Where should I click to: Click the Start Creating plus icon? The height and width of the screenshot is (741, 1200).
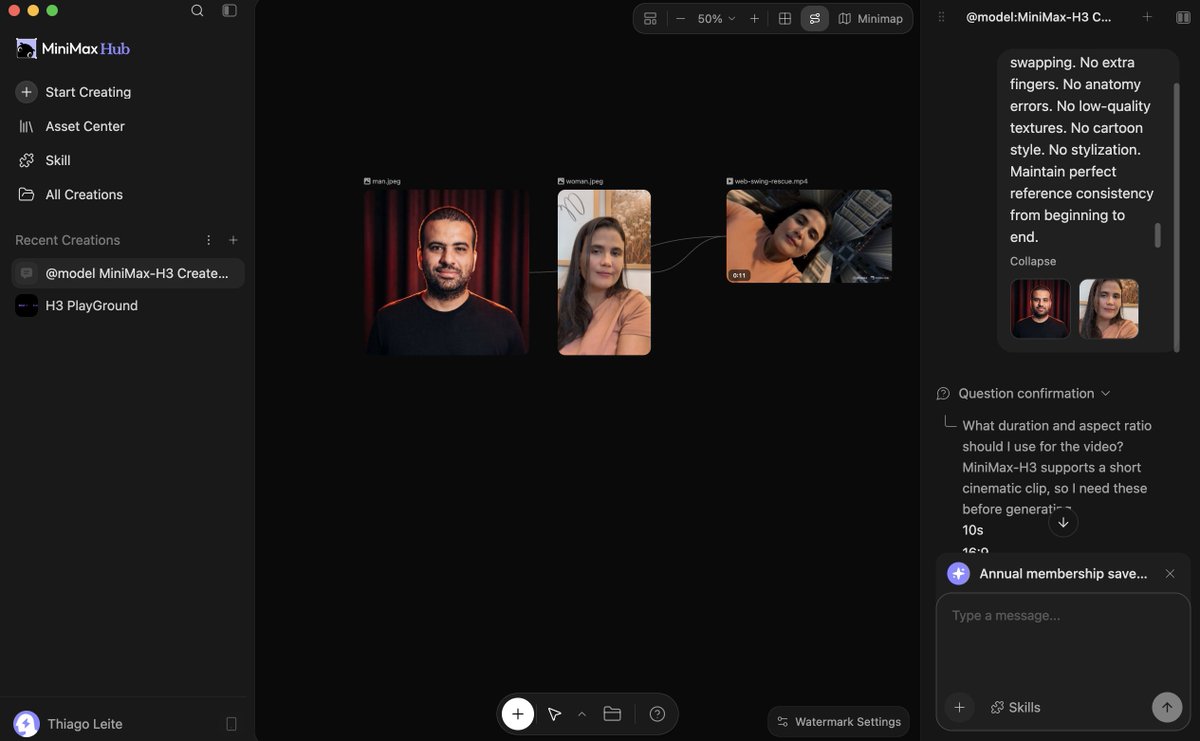pyautogui.click(x=26, y=92)
